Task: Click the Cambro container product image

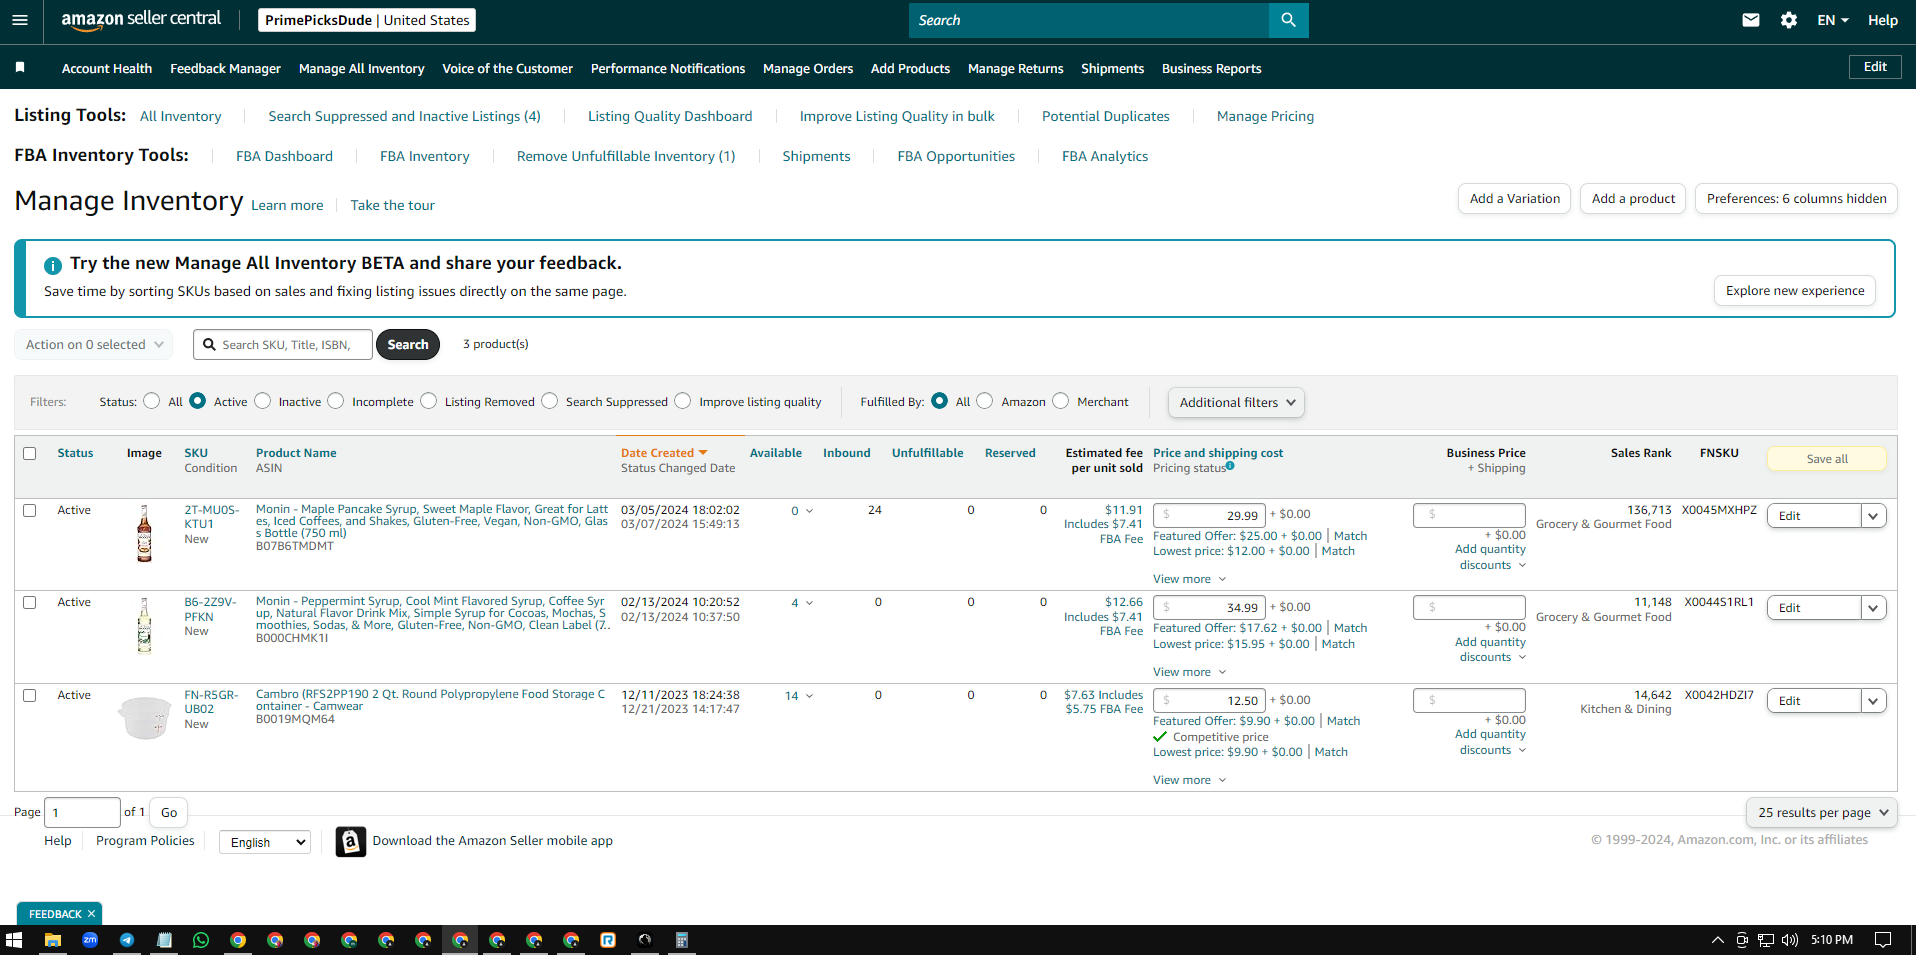Action: coord(145,716)
